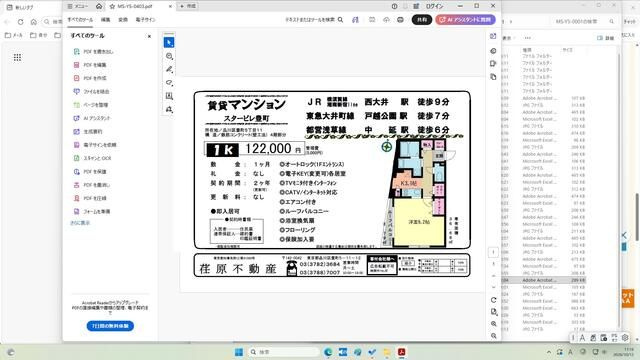Image resolution: width=640 pixels, height=360 pixels.
Task: Open 'ファイルを結合' combine files tool
Action: (91, 92)
